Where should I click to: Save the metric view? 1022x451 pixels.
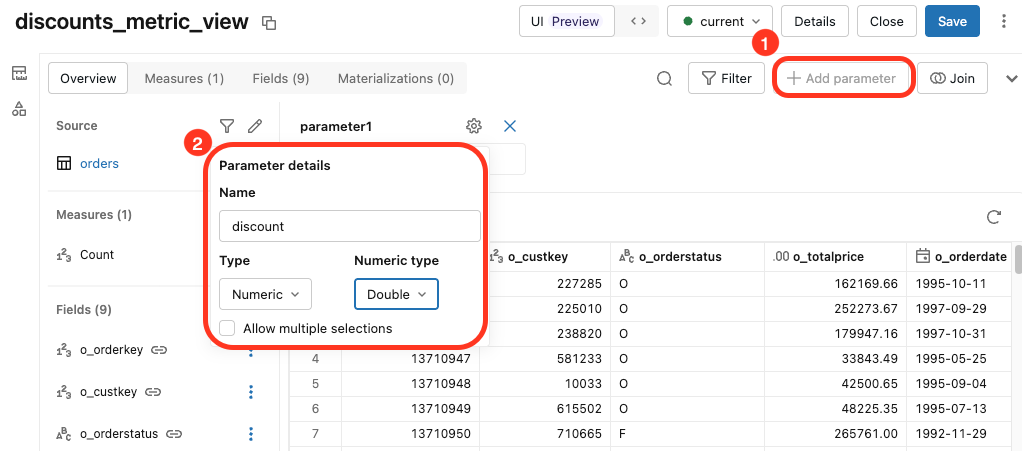click(952, 22)
